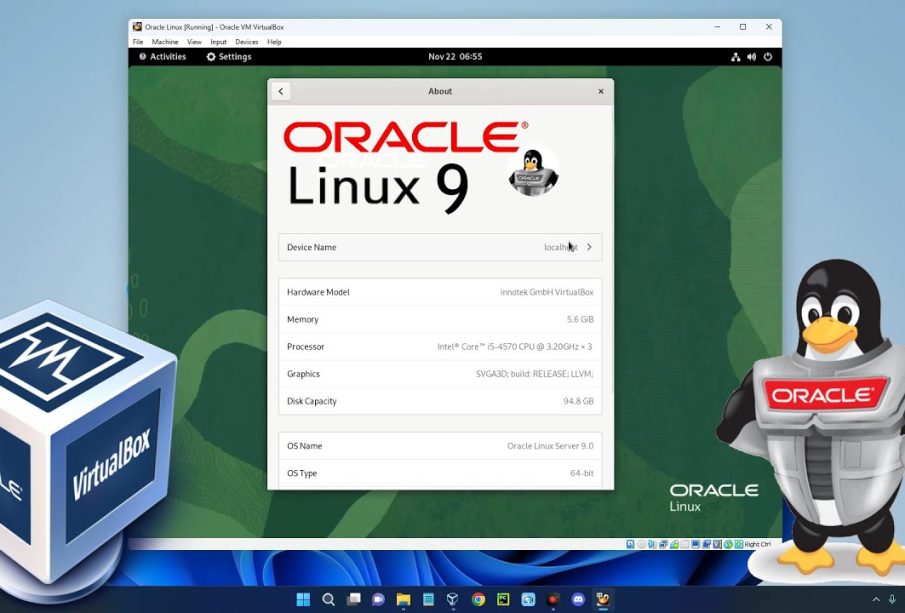
Task: Open the VirtualBox Devices menu
Action: 246,42
